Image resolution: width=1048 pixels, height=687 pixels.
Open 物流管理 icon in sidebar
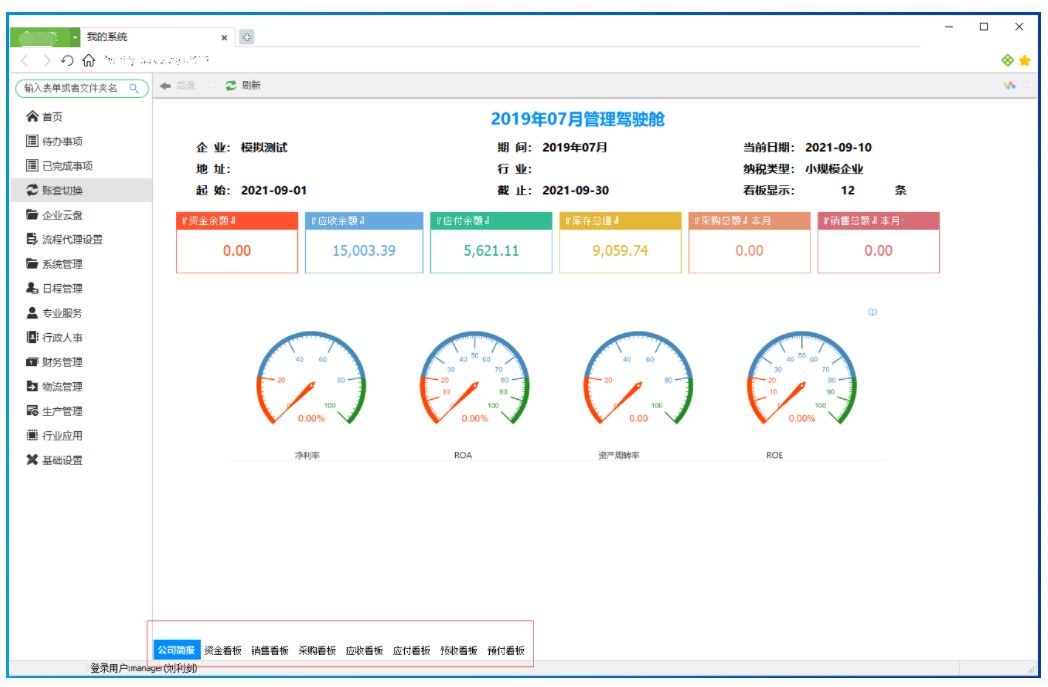click(x=31, y=386)
